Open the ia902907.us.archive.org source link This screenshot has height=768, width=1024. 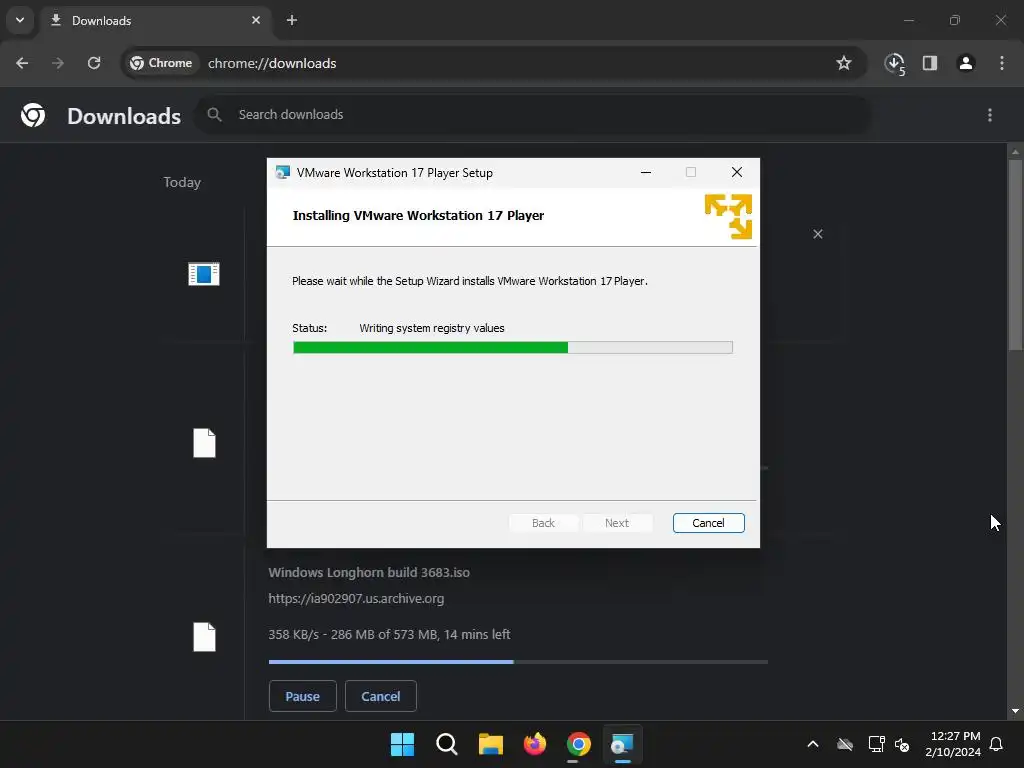click(356, 598)
